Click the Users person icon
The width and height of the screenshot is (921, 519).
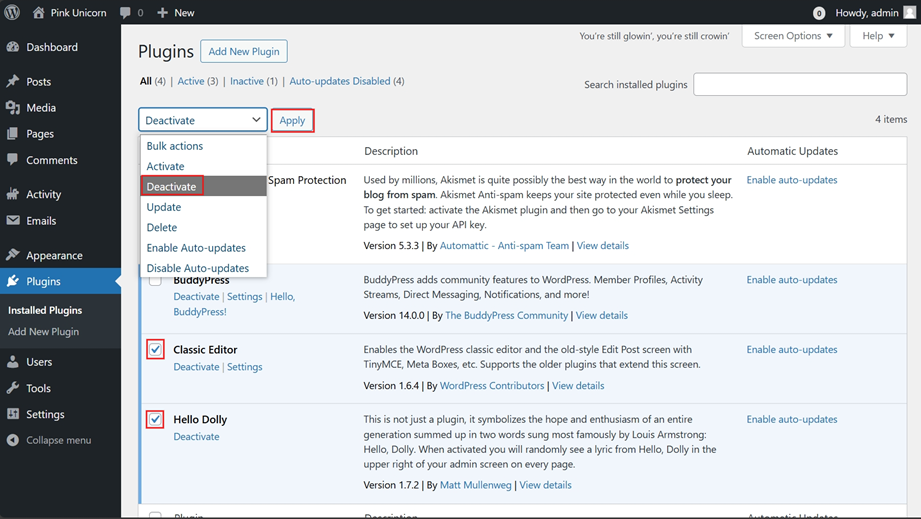(13, 362)
